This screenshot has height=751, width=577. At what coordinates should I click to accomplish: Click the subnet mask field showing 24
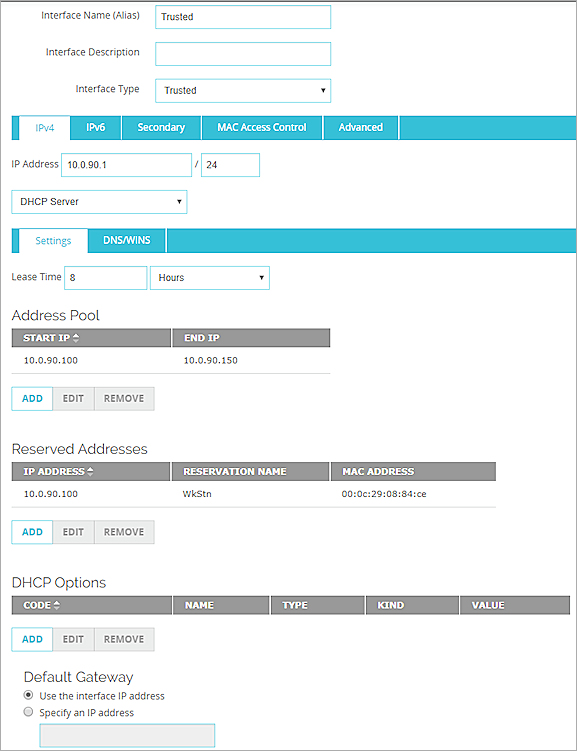point(230,165)
